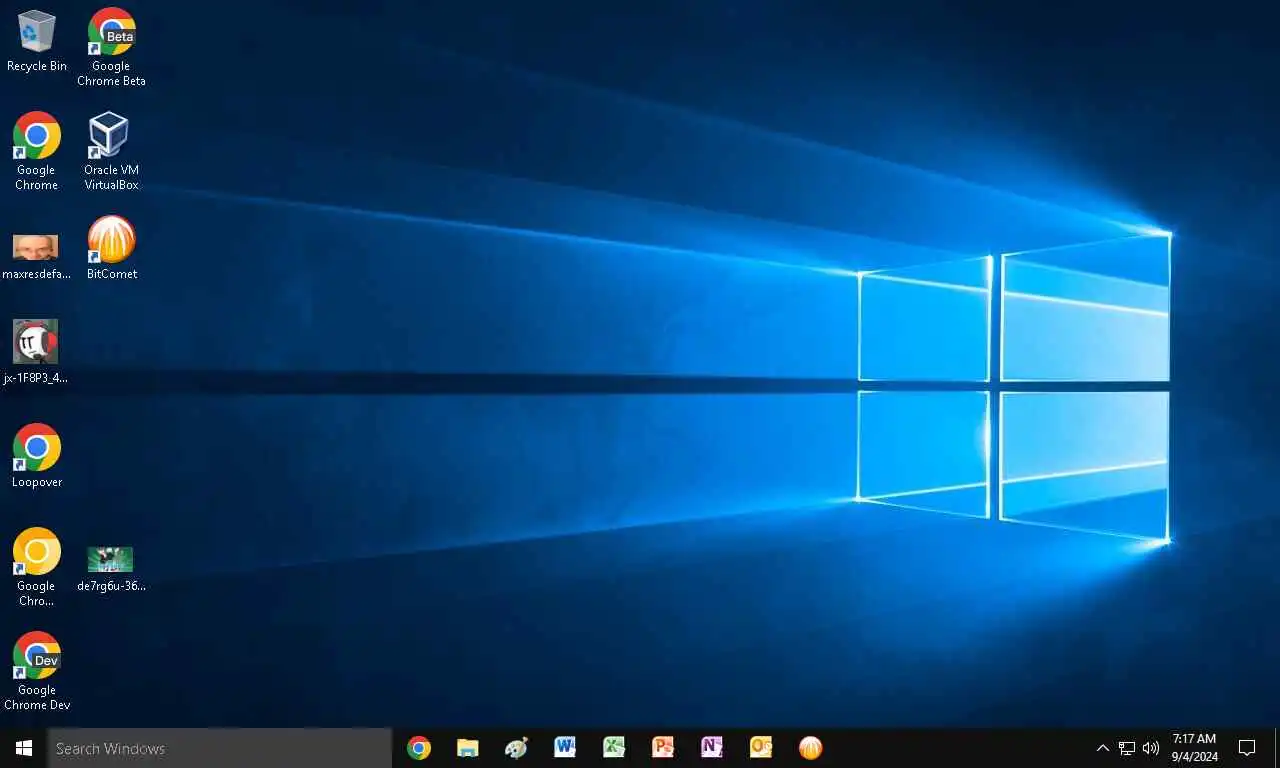Select the BitComet desktop shortcut
1280x768 pixels.
click(111, 248)
